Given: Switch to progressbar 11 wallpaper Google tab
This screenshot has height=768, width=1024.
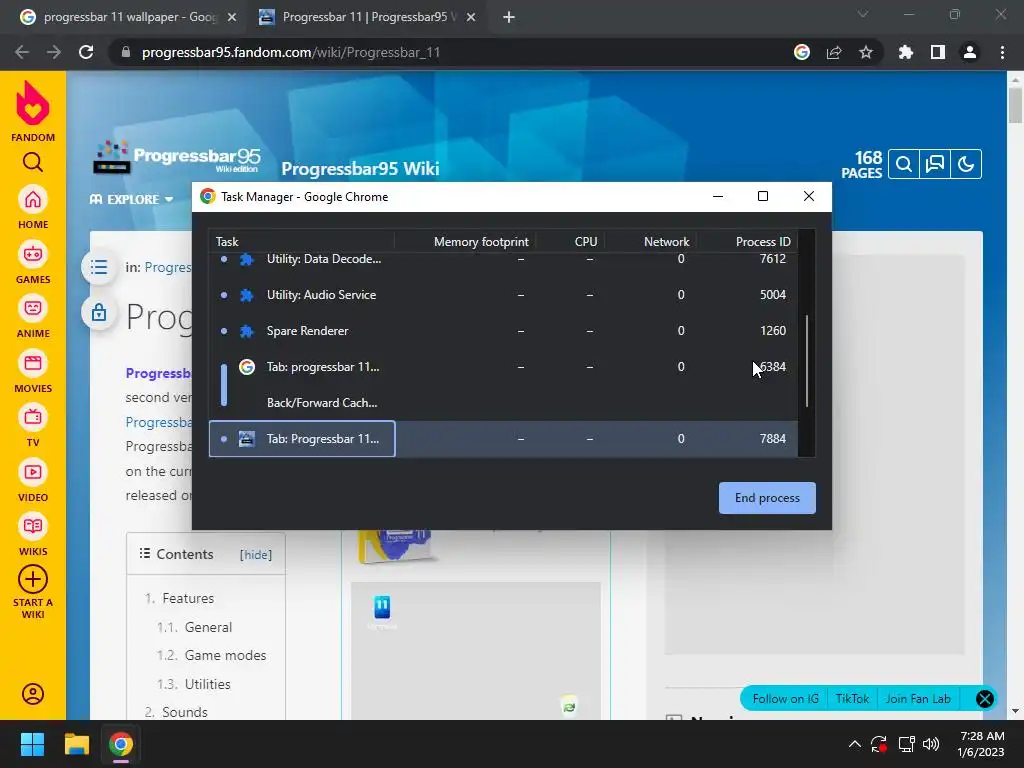Looking at the screenshot, I should click(129, 17).
